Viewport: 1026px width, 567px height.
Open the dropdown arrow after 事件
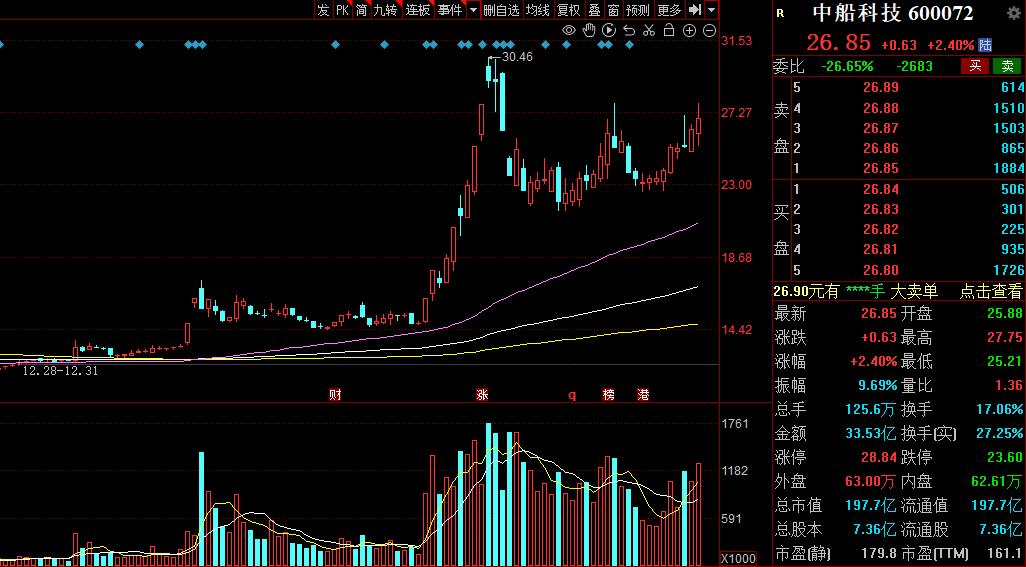pyautogui.click(x=474, y=10)
